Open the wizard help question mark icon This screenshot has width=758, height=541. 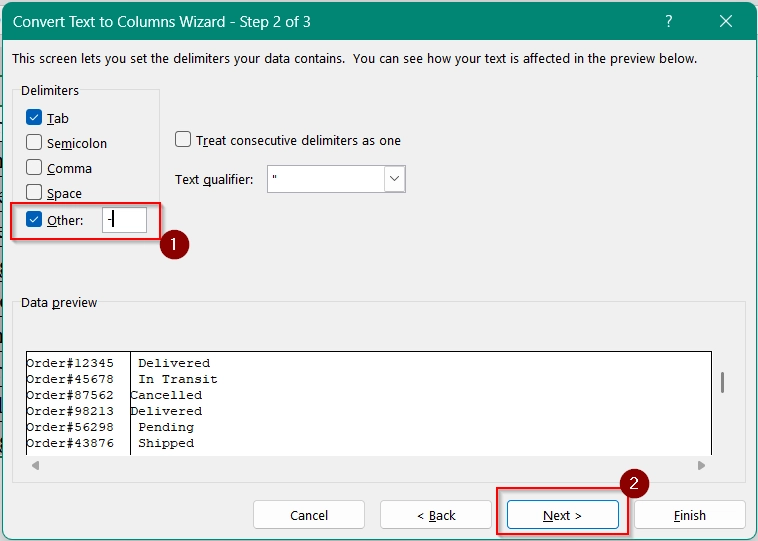pyautogui.click(x=669, y=21)
